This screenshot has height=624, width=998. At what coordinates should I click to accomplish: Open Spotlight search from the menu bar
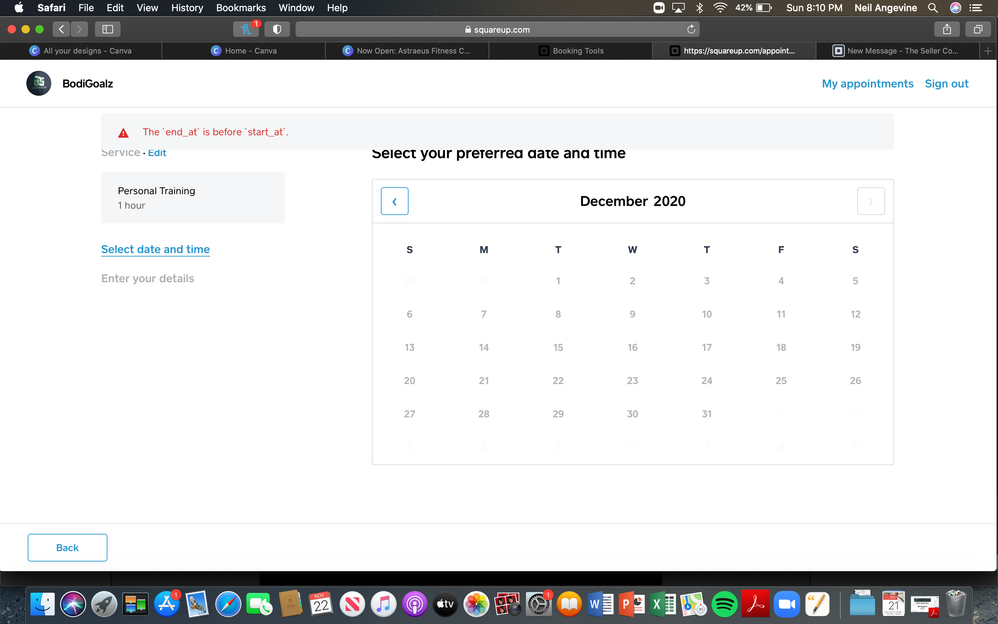coord(932,8)
